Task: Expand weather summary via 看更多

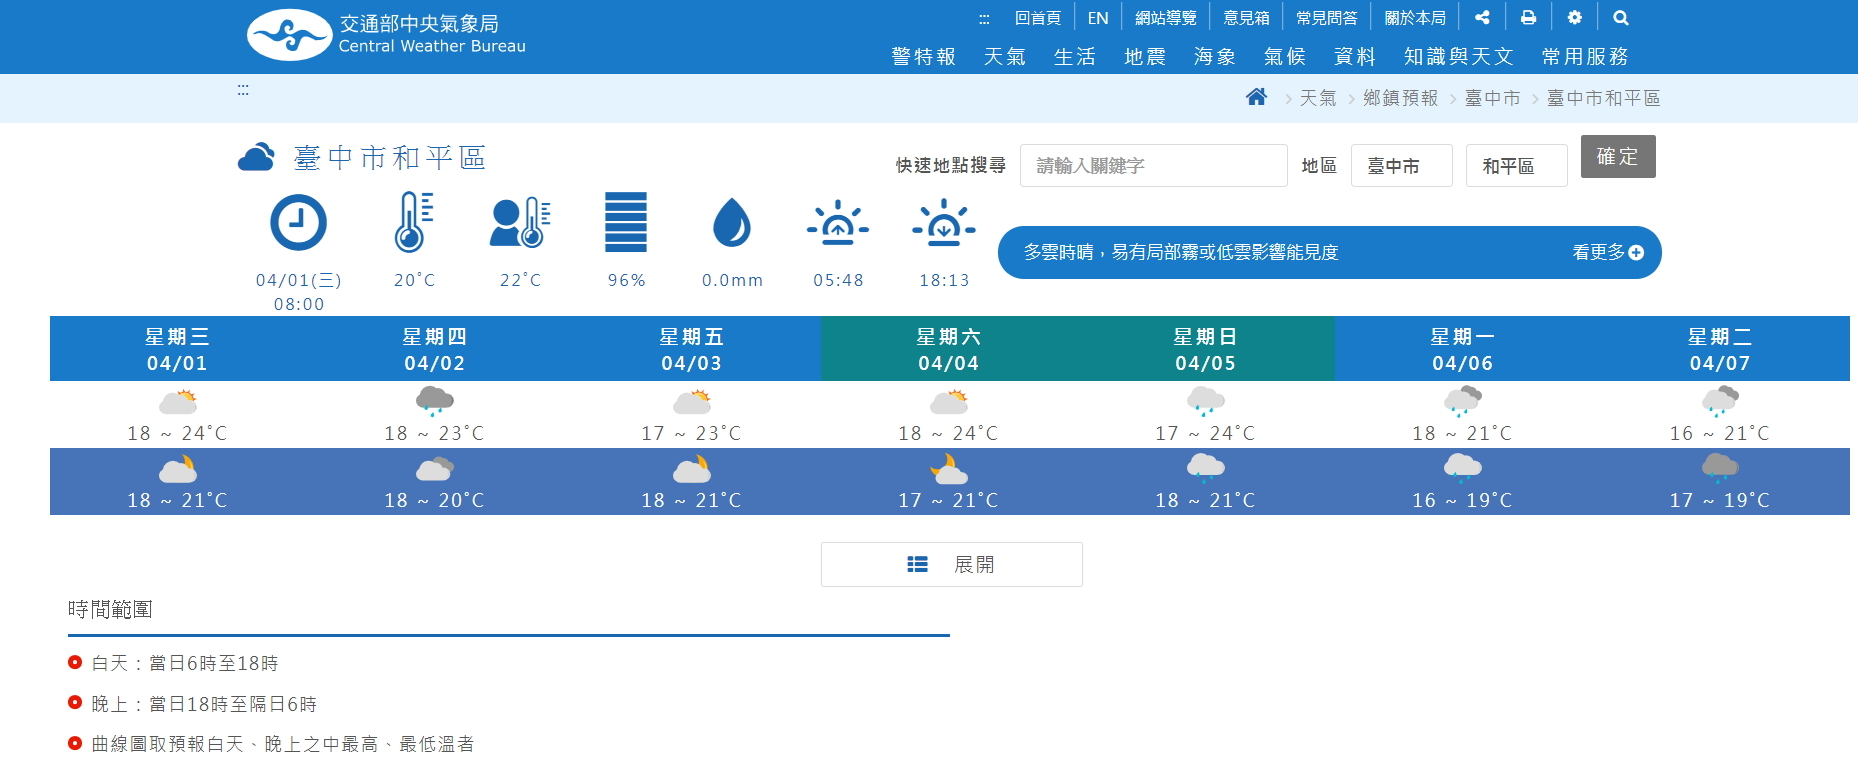Action: [1607, 252]
